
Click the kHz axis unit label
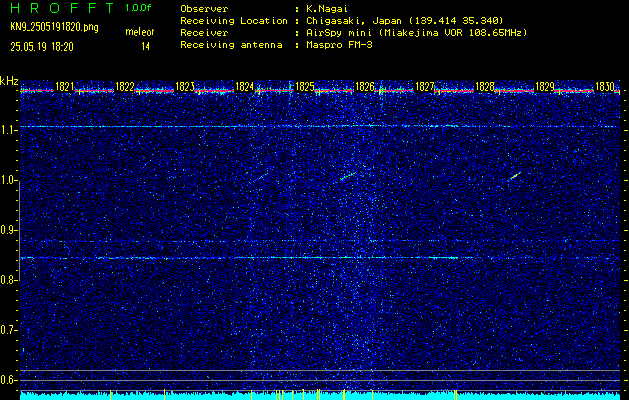(x=9, y=81)
